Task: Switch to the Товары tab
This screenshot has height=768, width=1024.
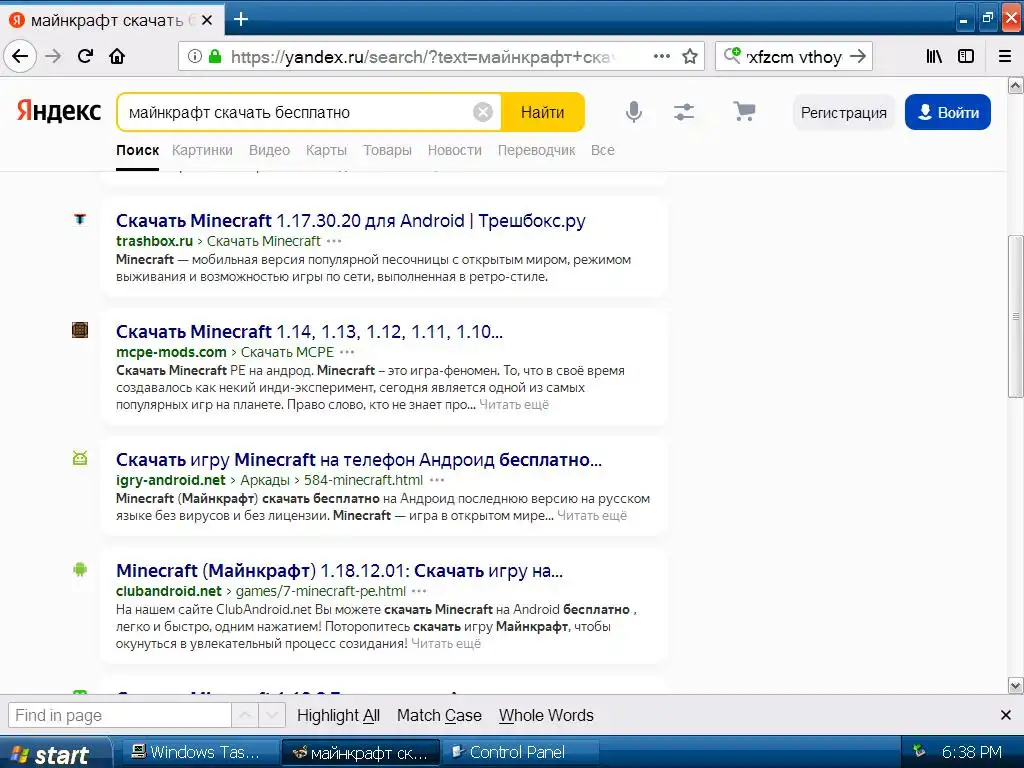Action: coord(387,150)
